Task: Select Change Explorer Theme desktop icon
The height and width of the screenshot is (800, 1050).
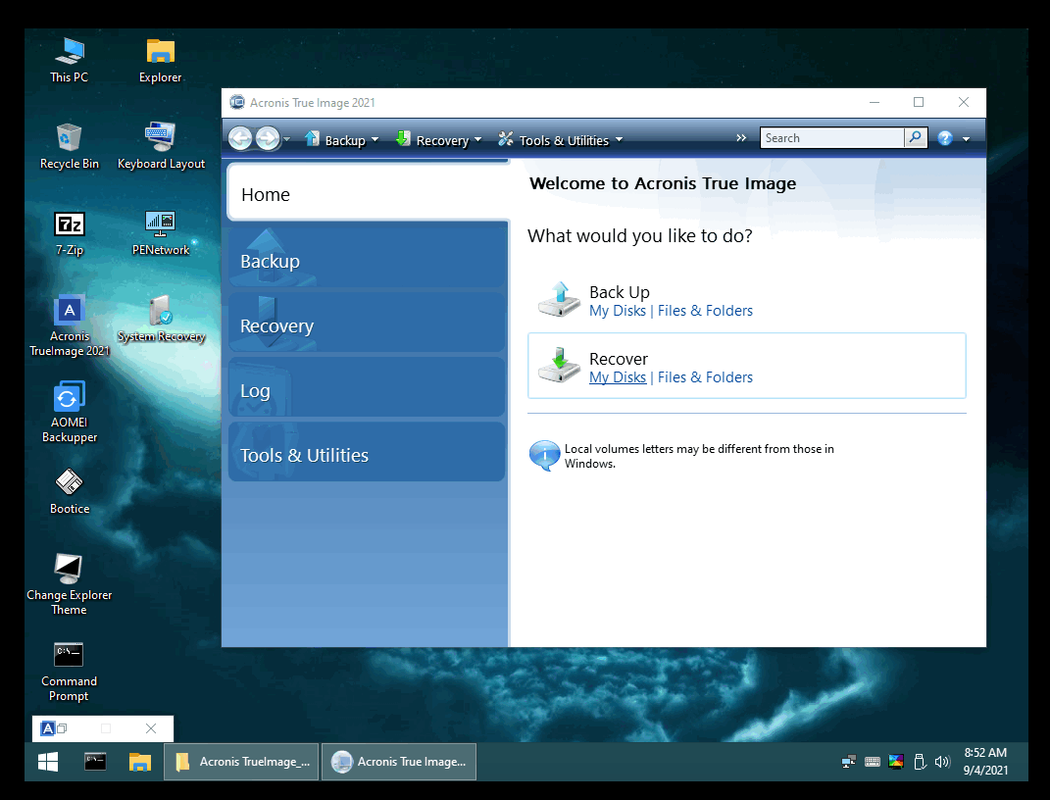Action: (69, 585)
